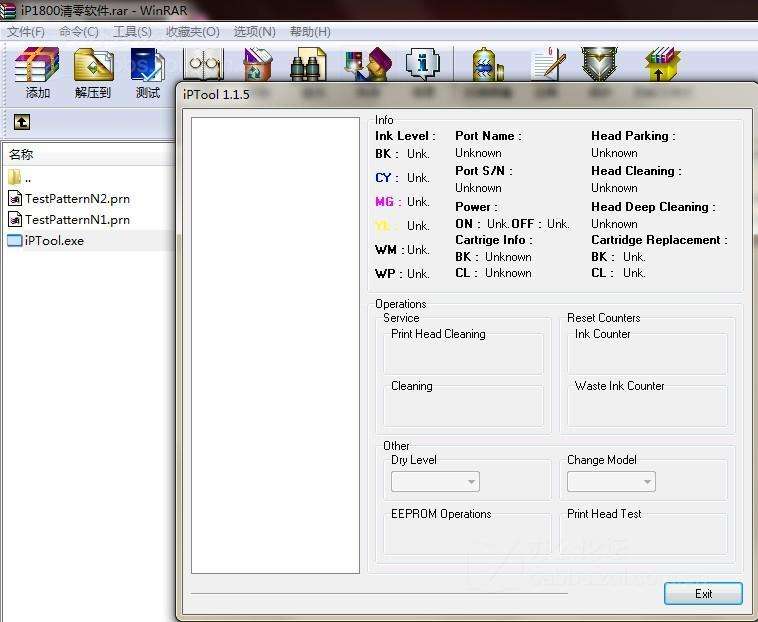
Task: Click the Exit button in iPTool
Action: pos(703,593)
